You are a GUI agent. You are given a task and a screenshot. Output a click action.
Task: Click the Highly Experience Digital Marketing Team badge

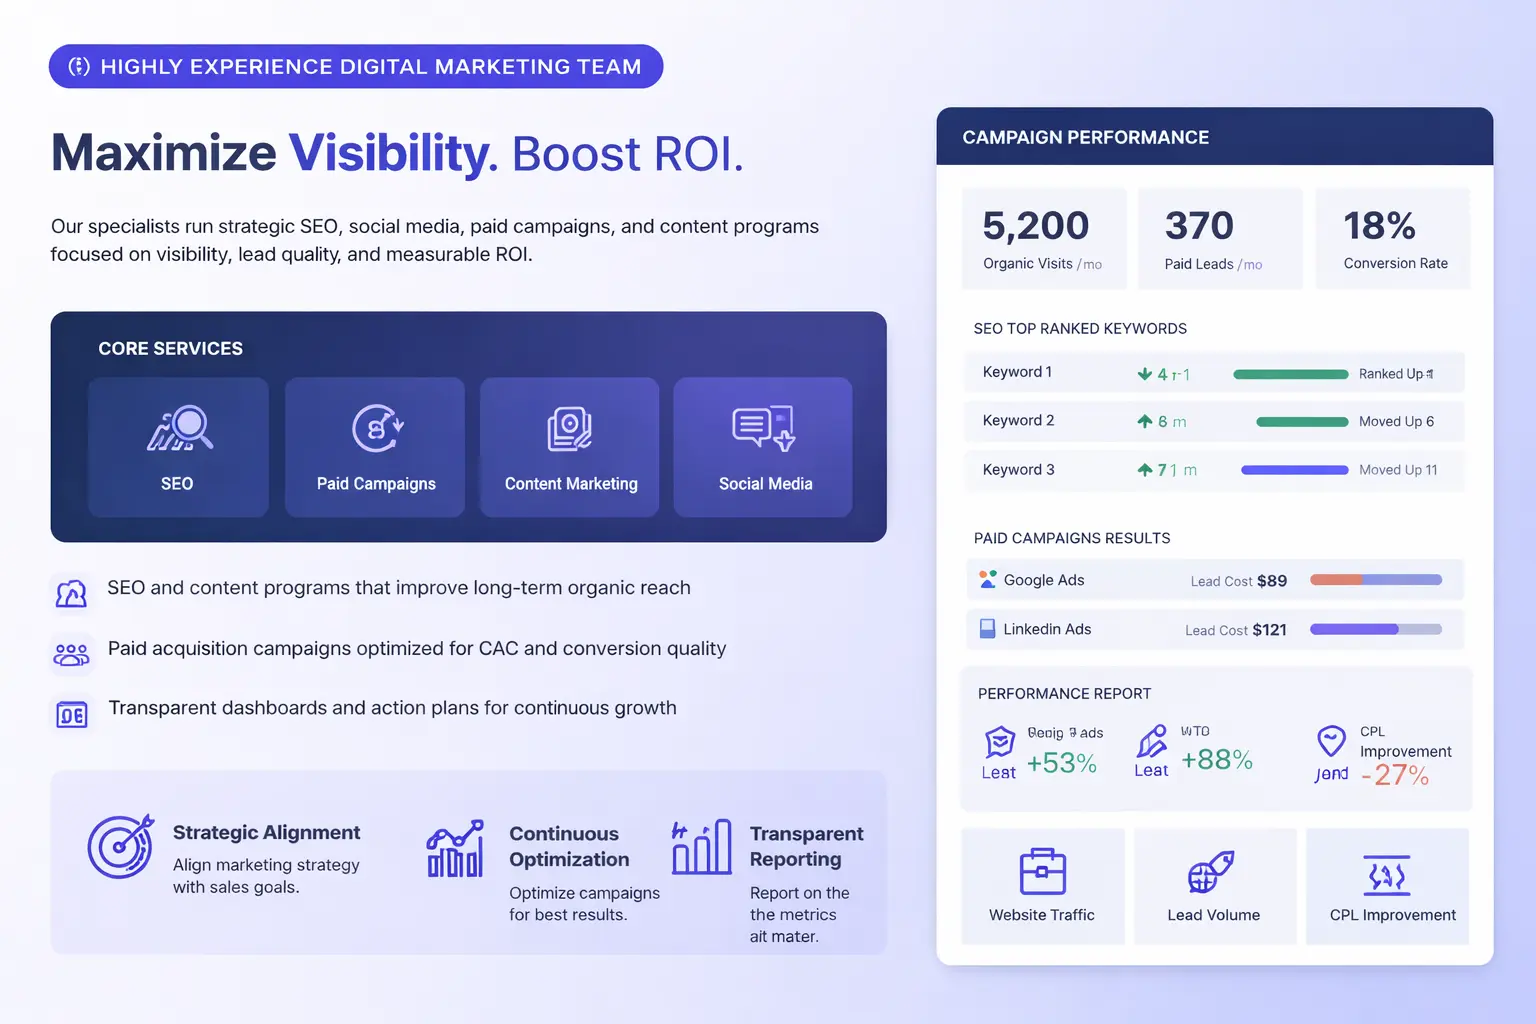pyautogui.click(x=356, y=67)
